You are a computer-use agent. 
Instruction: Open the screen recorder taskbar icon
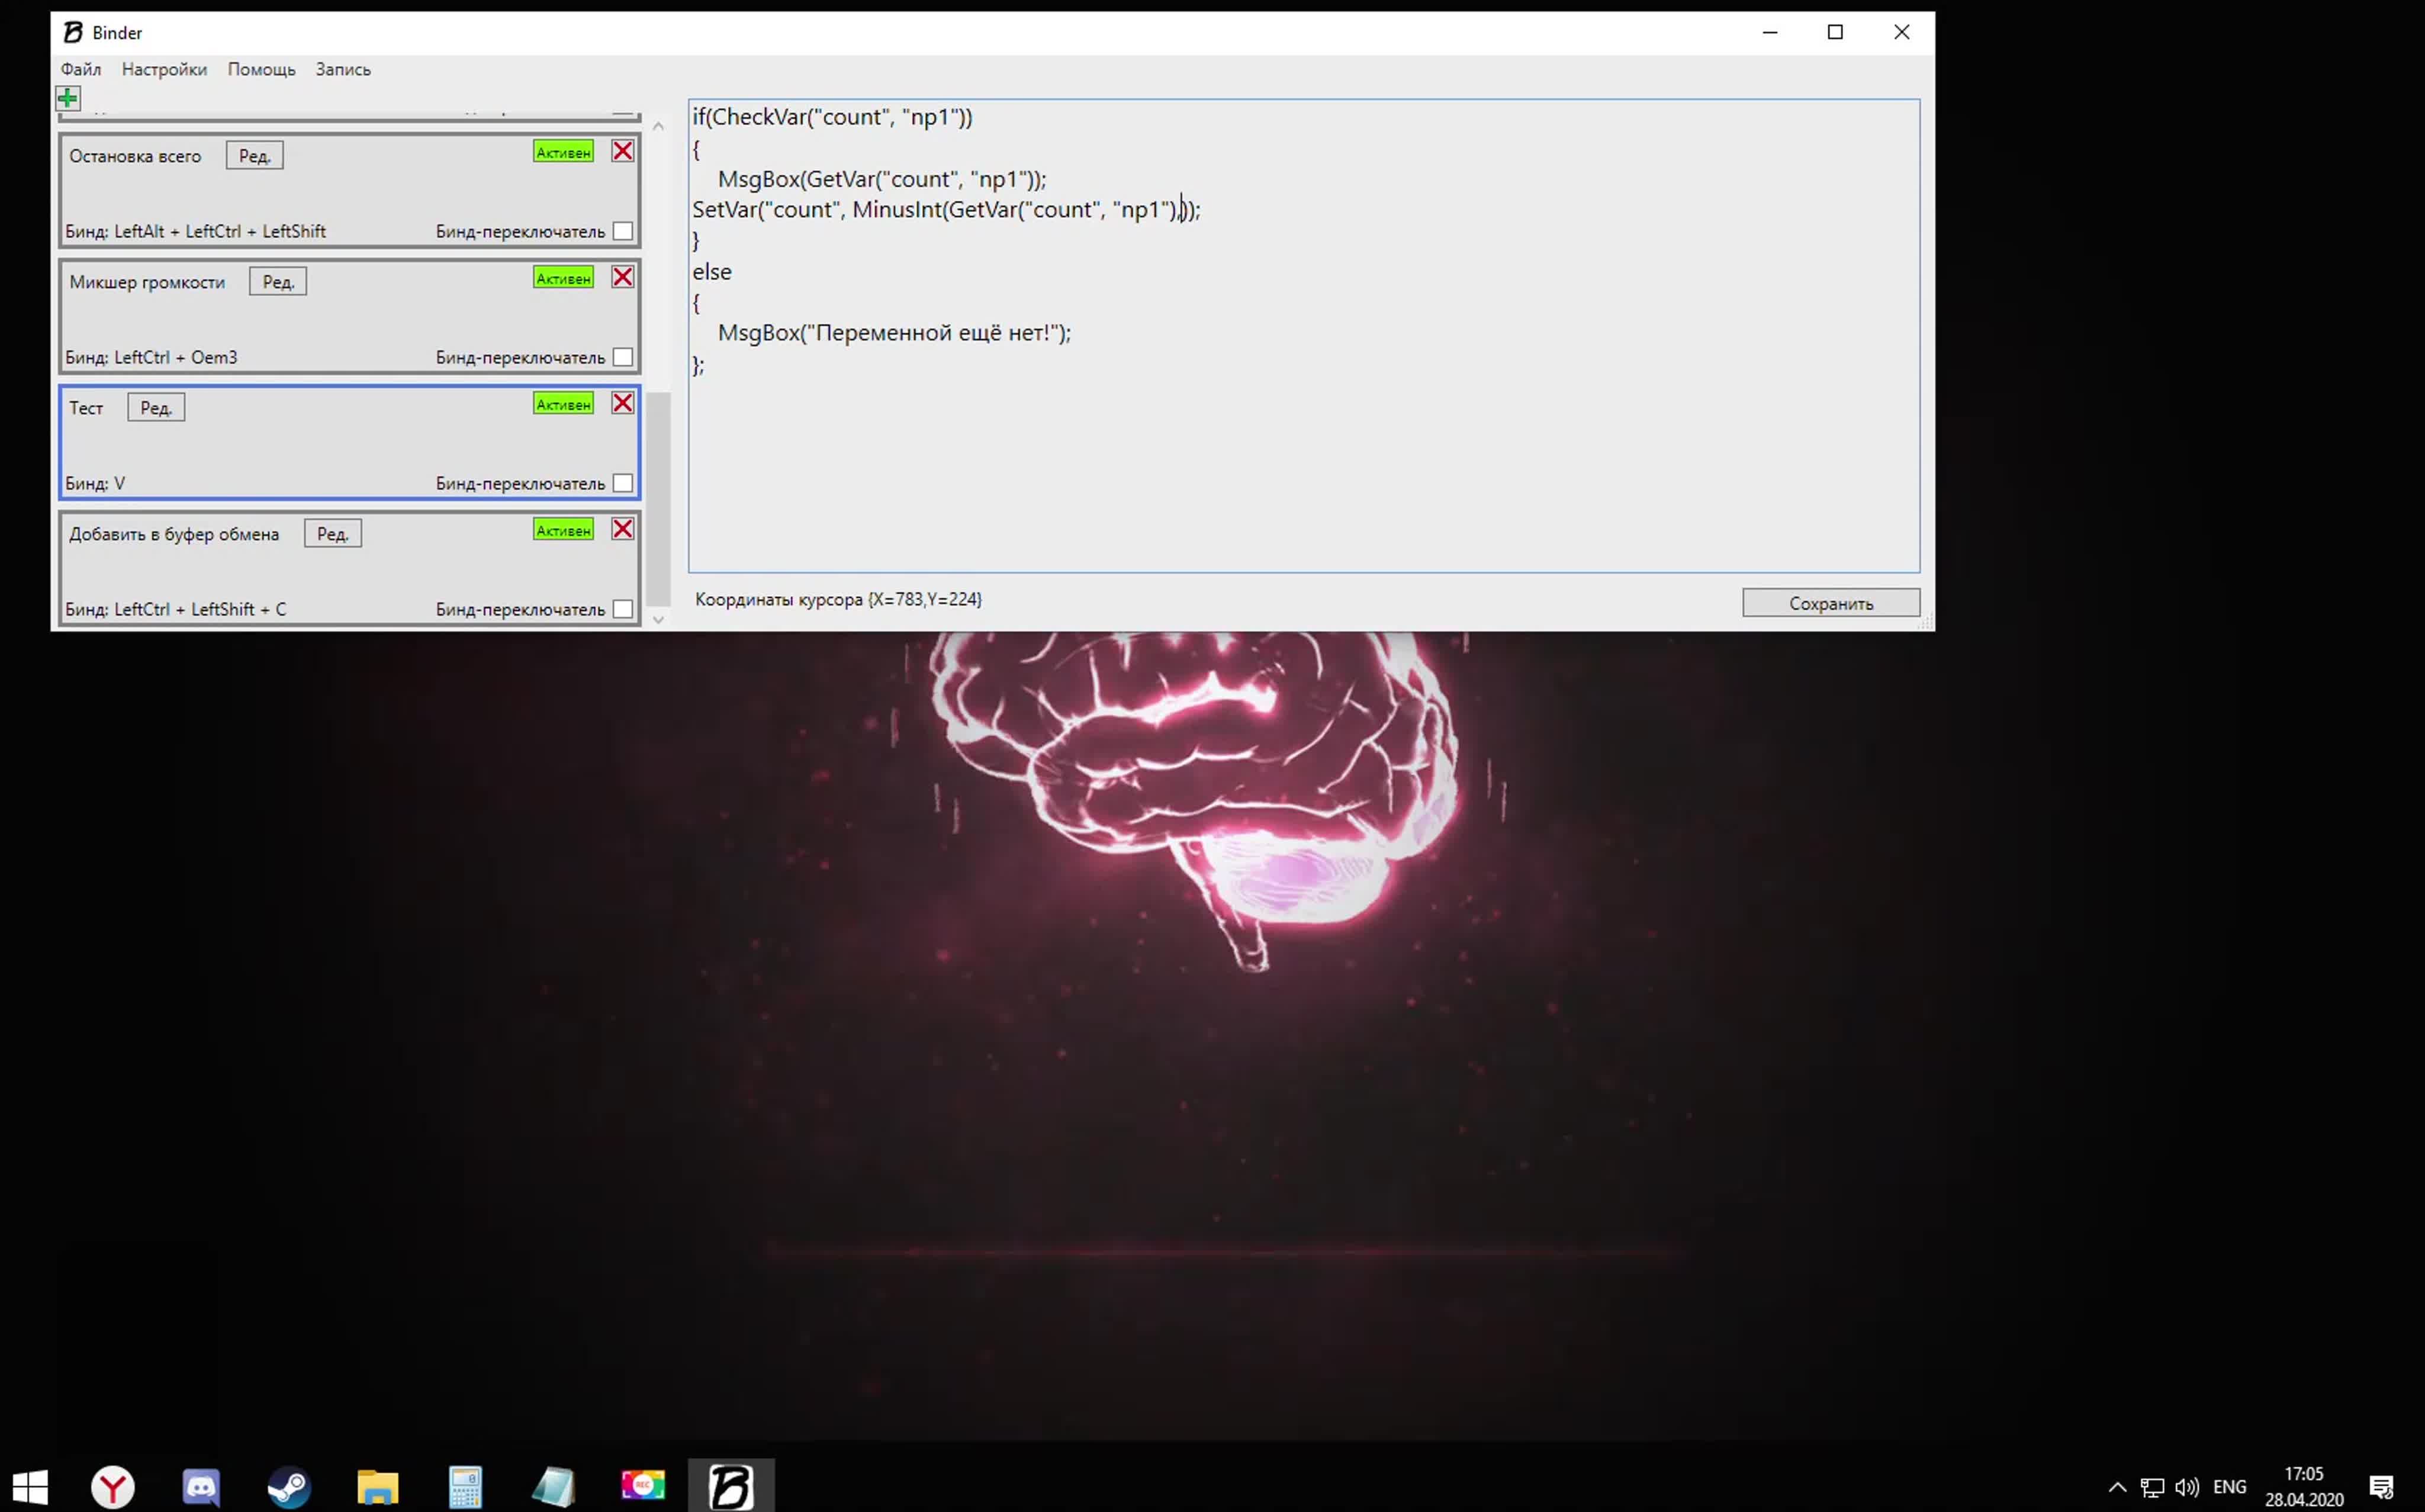pos(642,1486)
